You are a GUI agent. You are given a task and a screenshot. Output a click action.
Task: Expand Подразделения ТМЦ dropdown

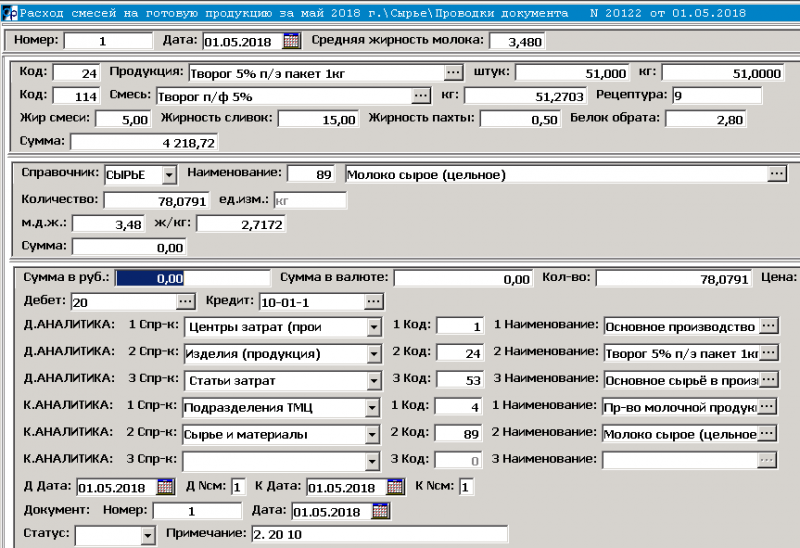pyautogui.click(x=374, y=408)
